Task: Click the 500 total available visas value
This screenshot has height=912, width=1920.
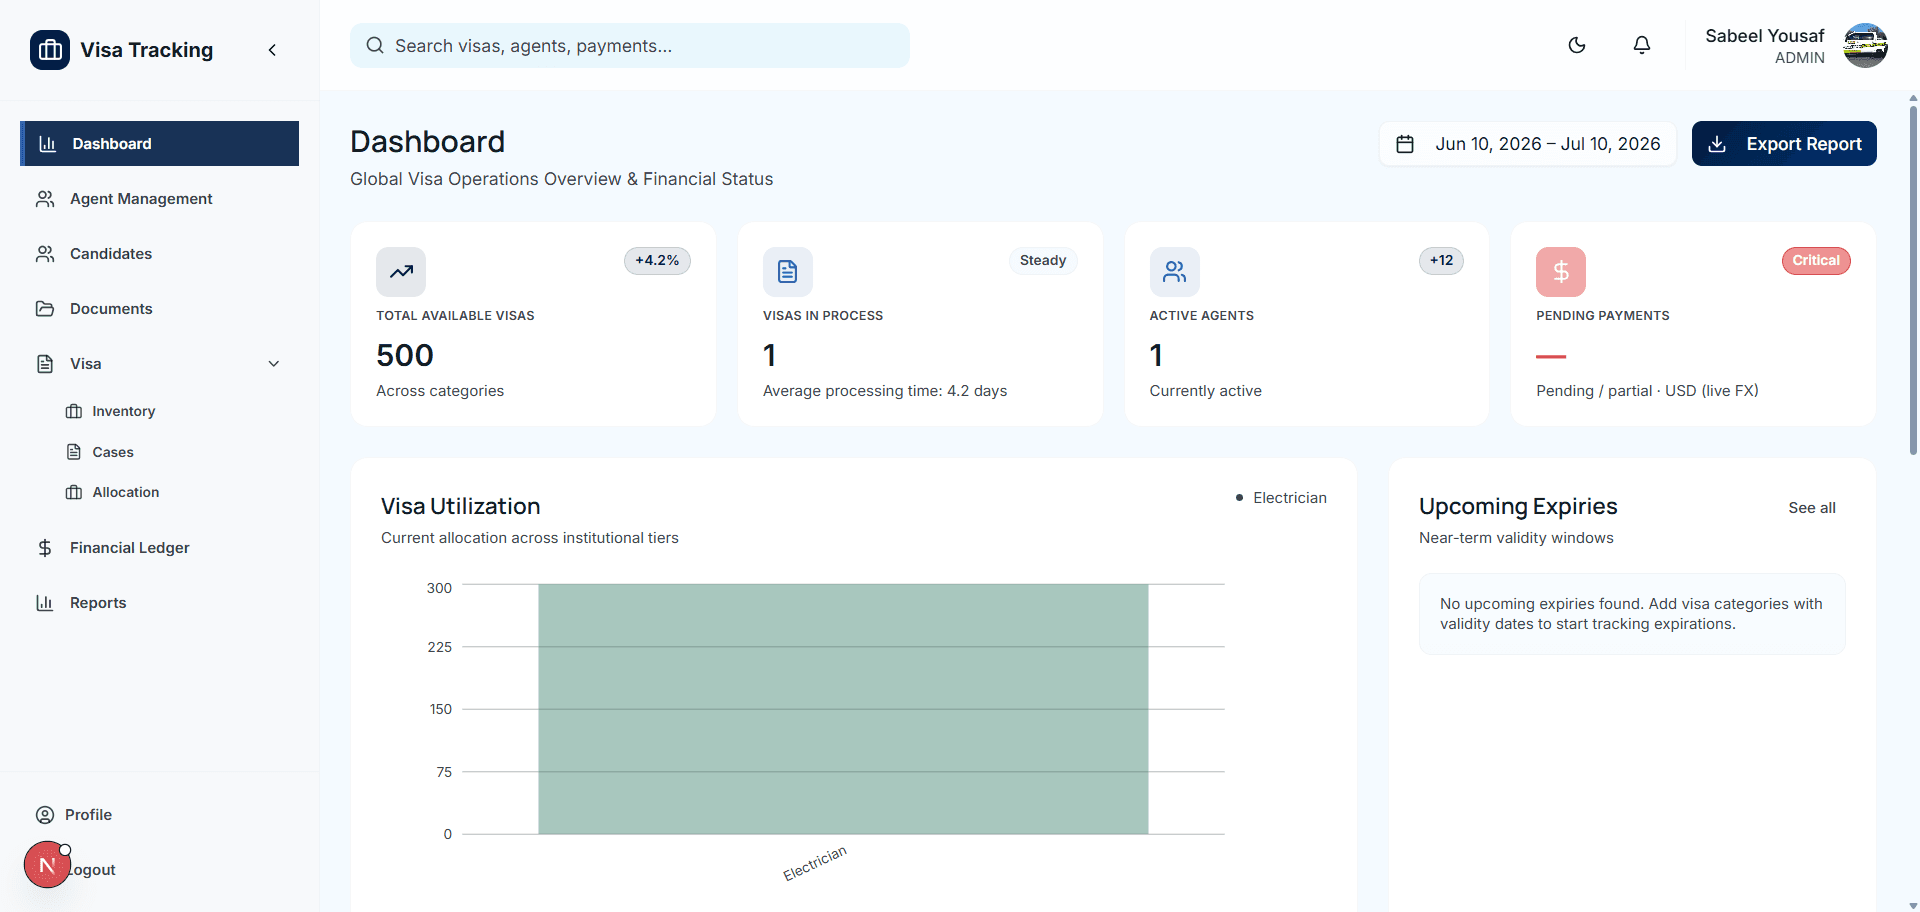Action: pyautogui.click(x=405, y=355)
